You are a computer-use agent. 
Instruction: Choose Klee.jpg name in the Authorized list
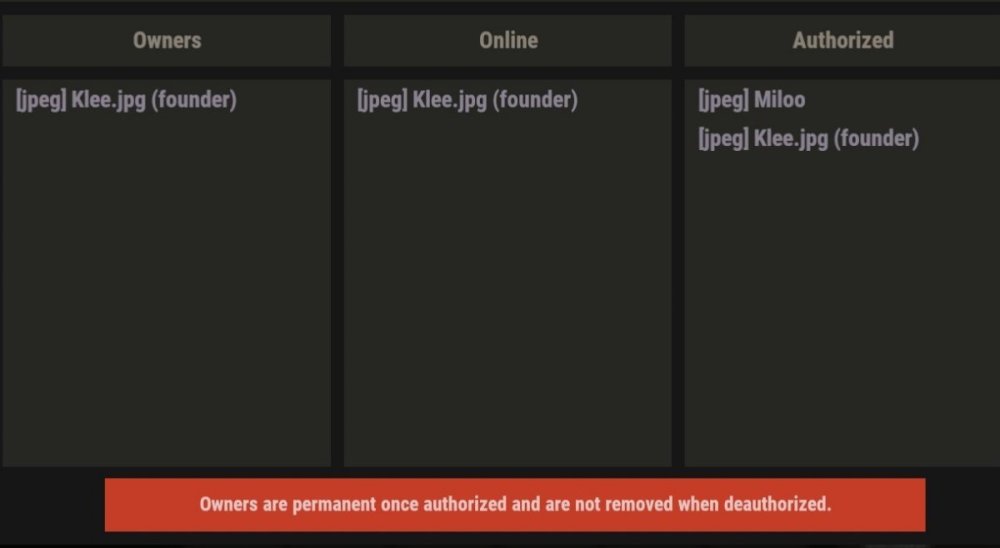[x=791, y=139]
